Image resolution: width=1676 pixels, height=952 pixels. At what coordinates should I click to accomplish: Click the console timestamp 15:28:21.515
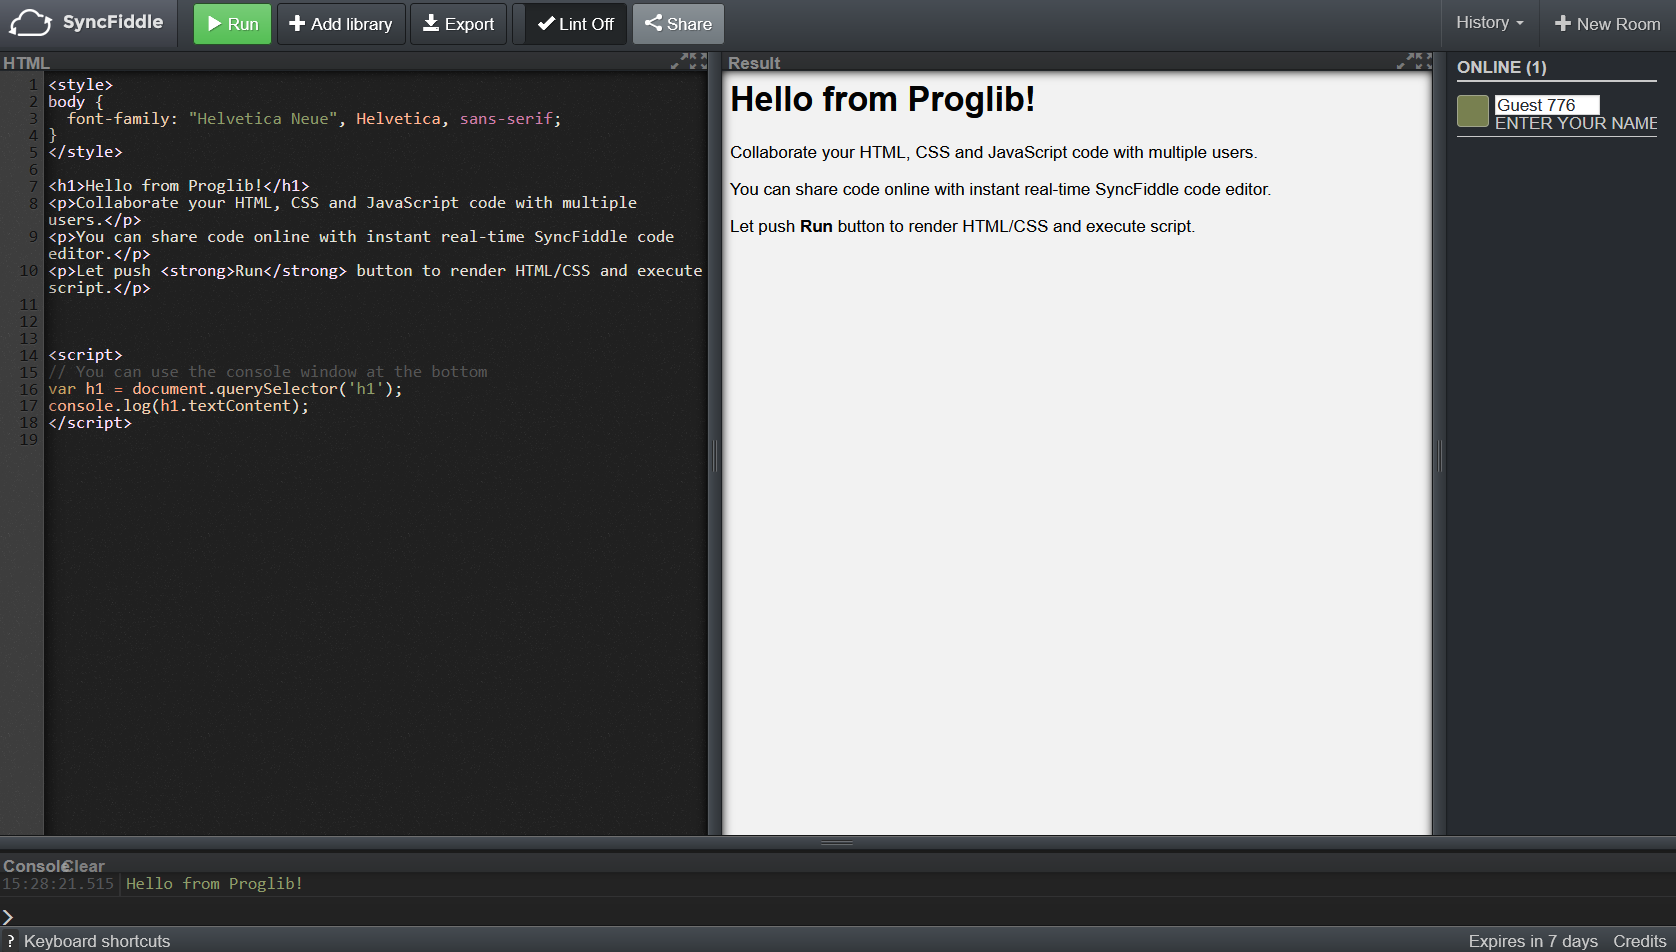pos(58,884)
